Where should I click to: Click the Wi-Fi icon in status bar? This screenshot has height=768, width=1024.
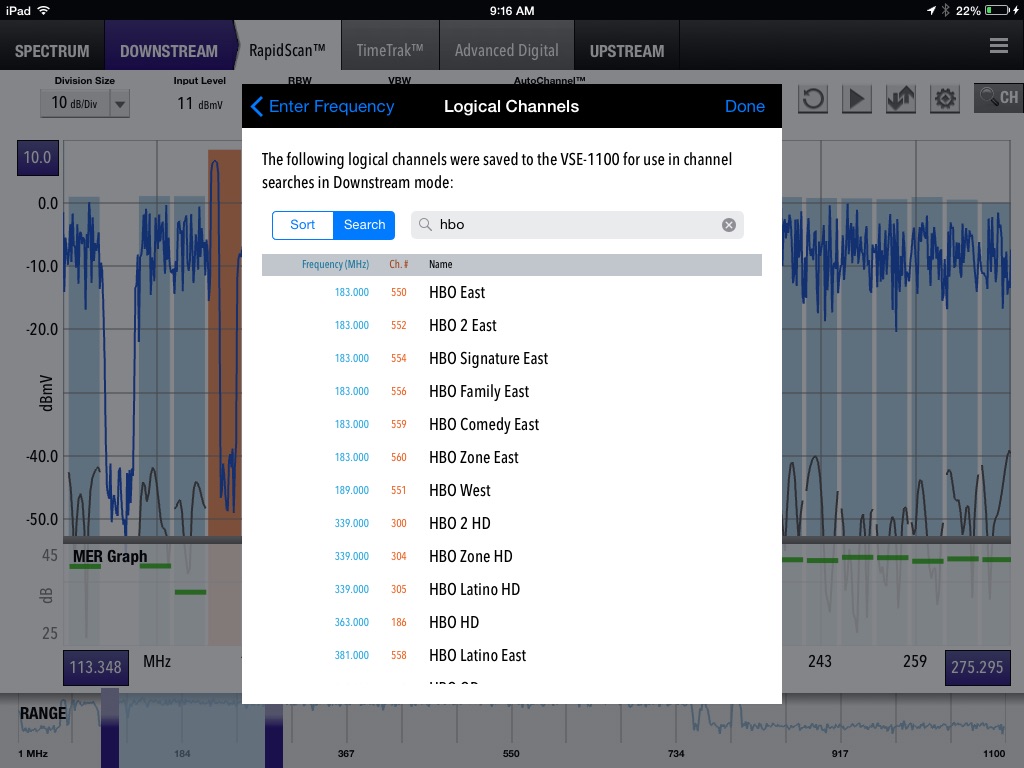click(44, 10)
